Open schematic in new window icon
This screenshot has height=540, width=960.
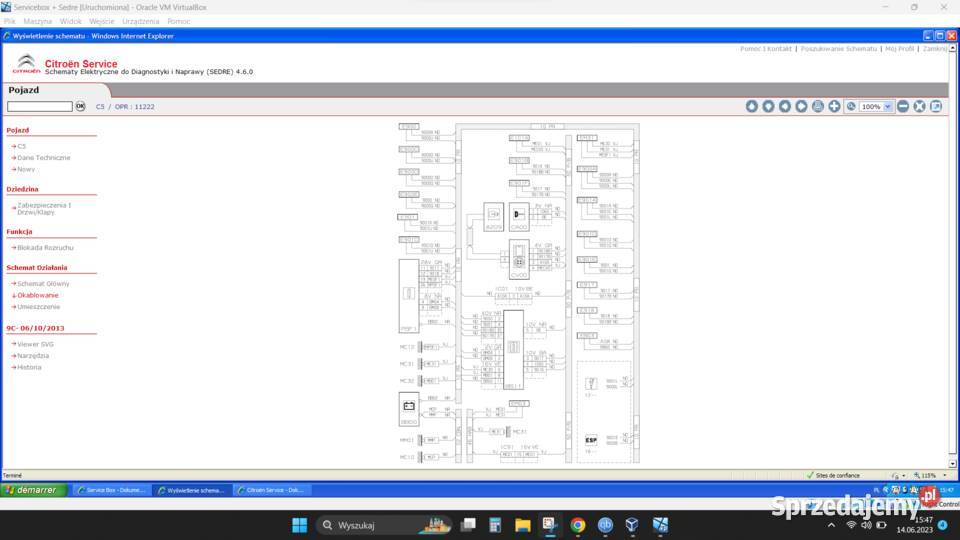point(936,106)
